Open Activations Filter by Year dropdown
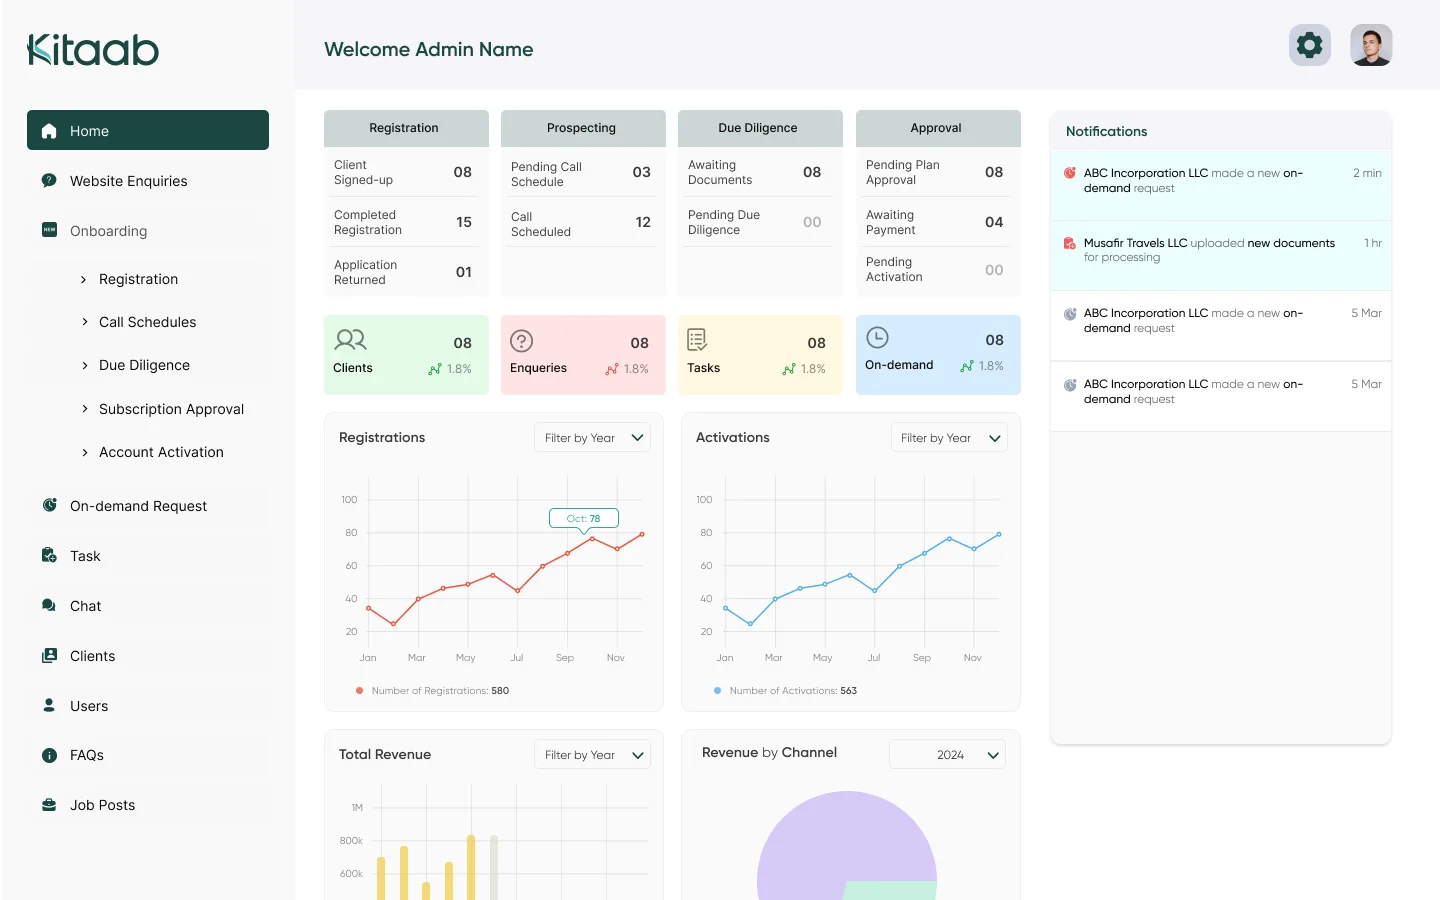 click(x=949, y=437)
